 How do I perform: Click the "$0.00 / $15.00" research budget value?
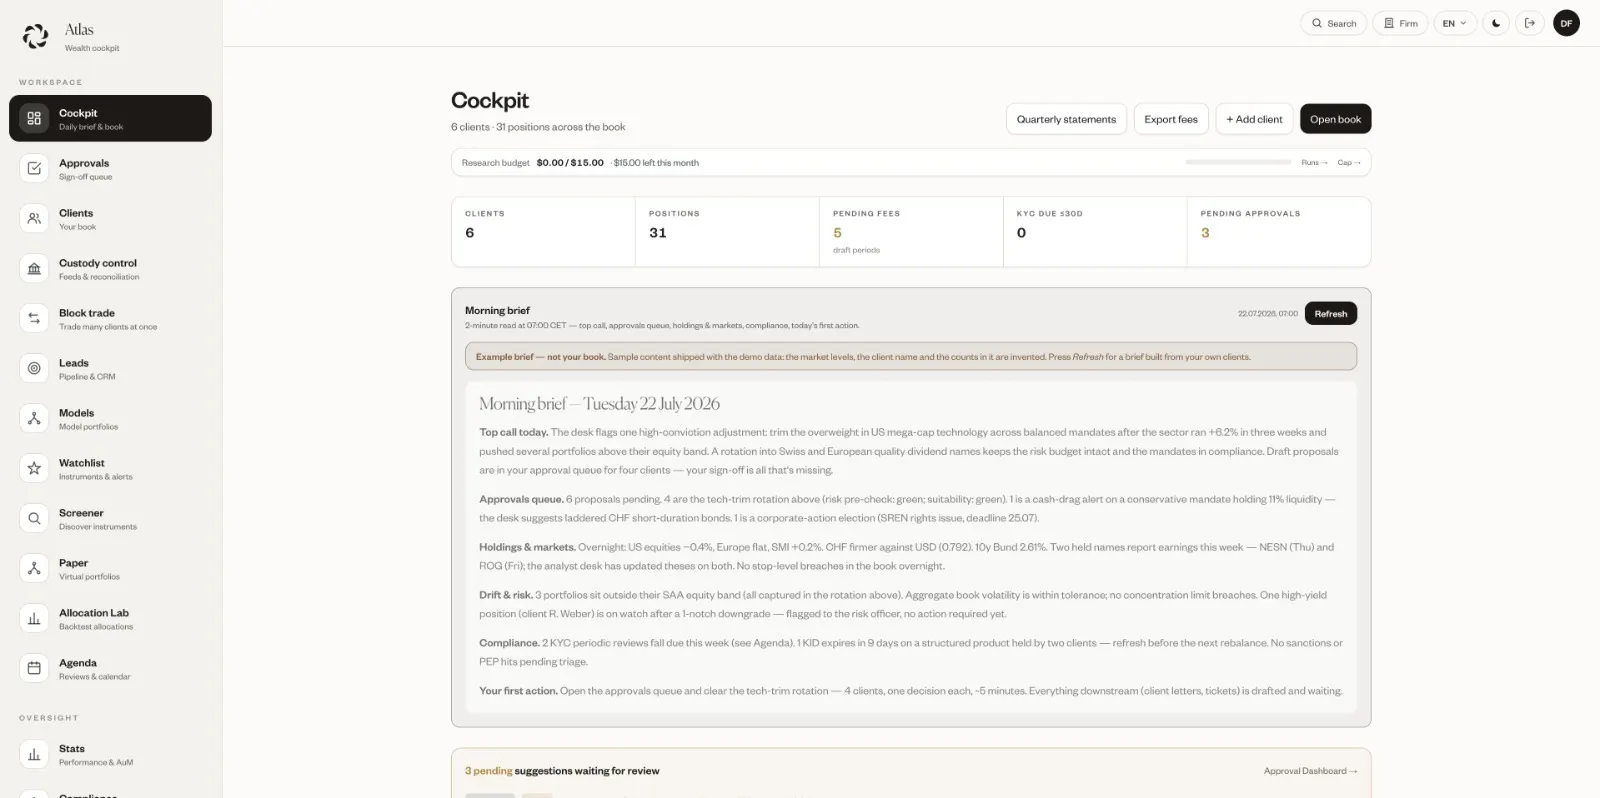[570, 163]
